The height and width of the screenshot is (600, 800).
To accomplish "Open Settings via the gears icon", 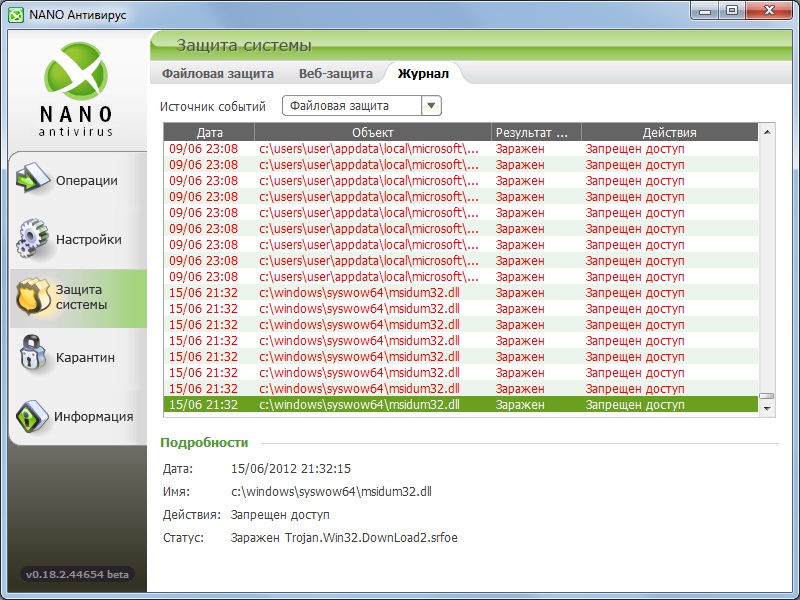I will 32,240.
